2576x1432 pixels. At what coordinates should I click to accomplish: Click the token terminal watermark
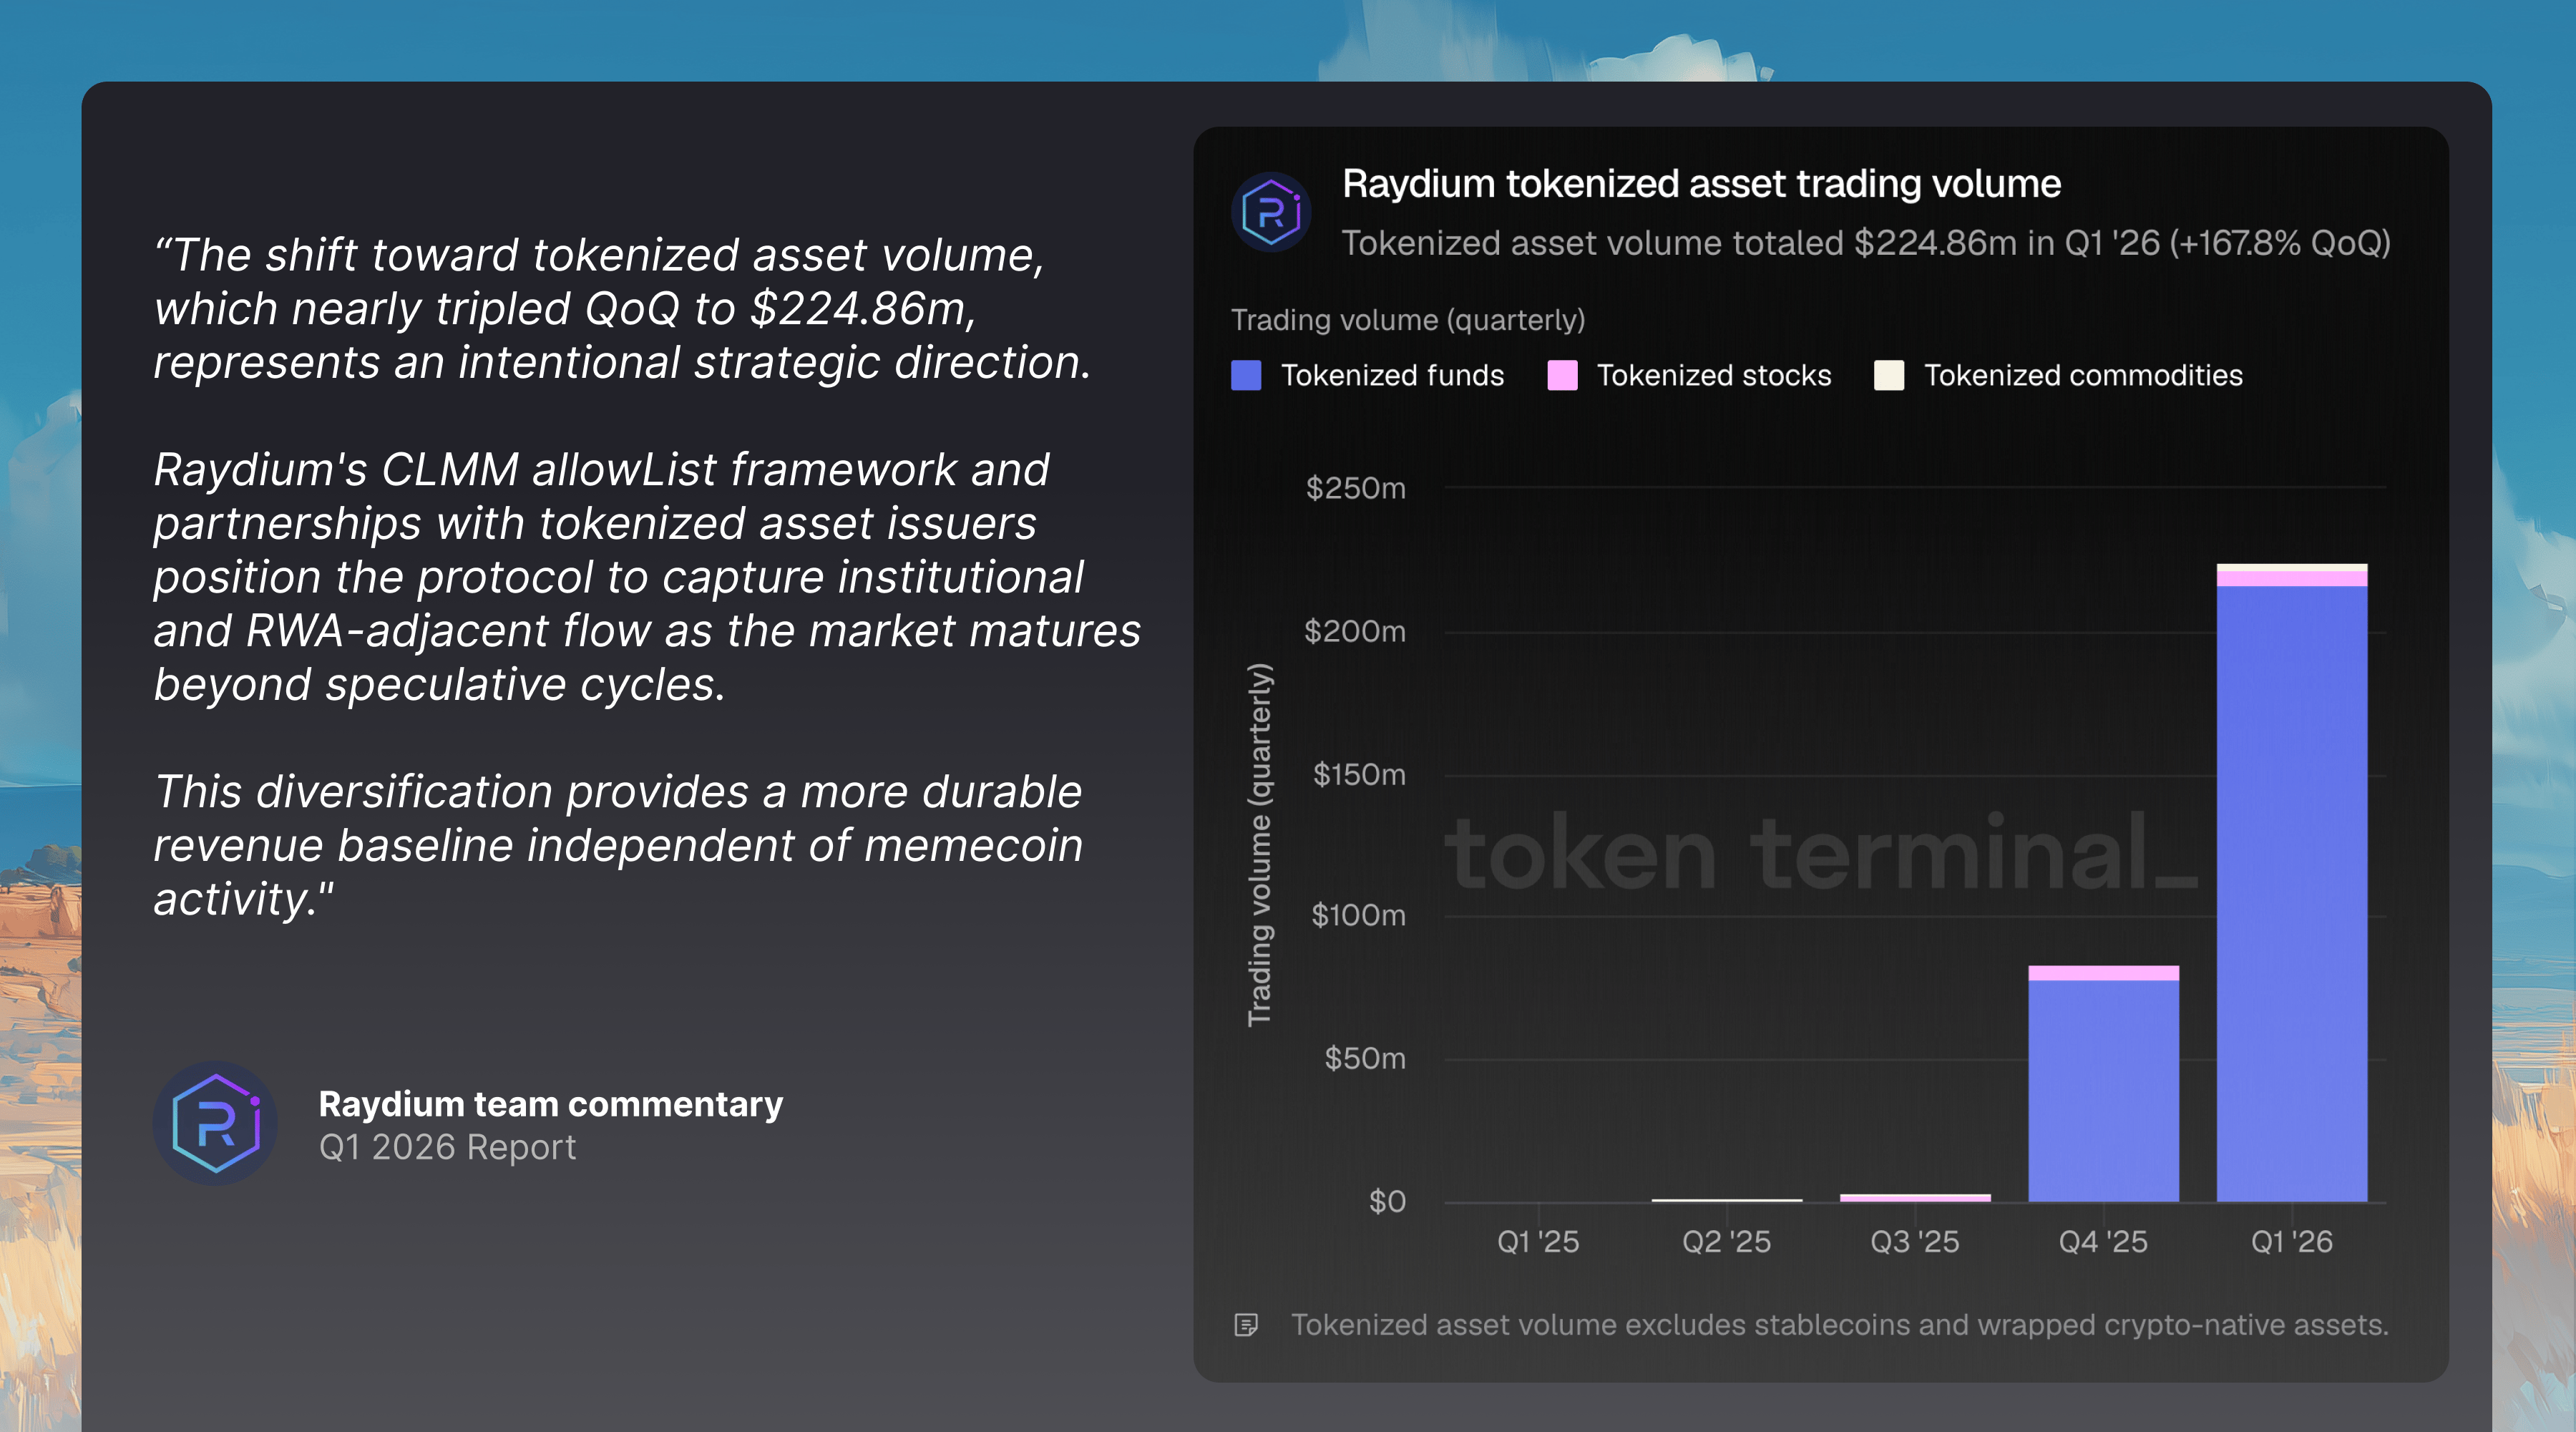click(1820, 853)
